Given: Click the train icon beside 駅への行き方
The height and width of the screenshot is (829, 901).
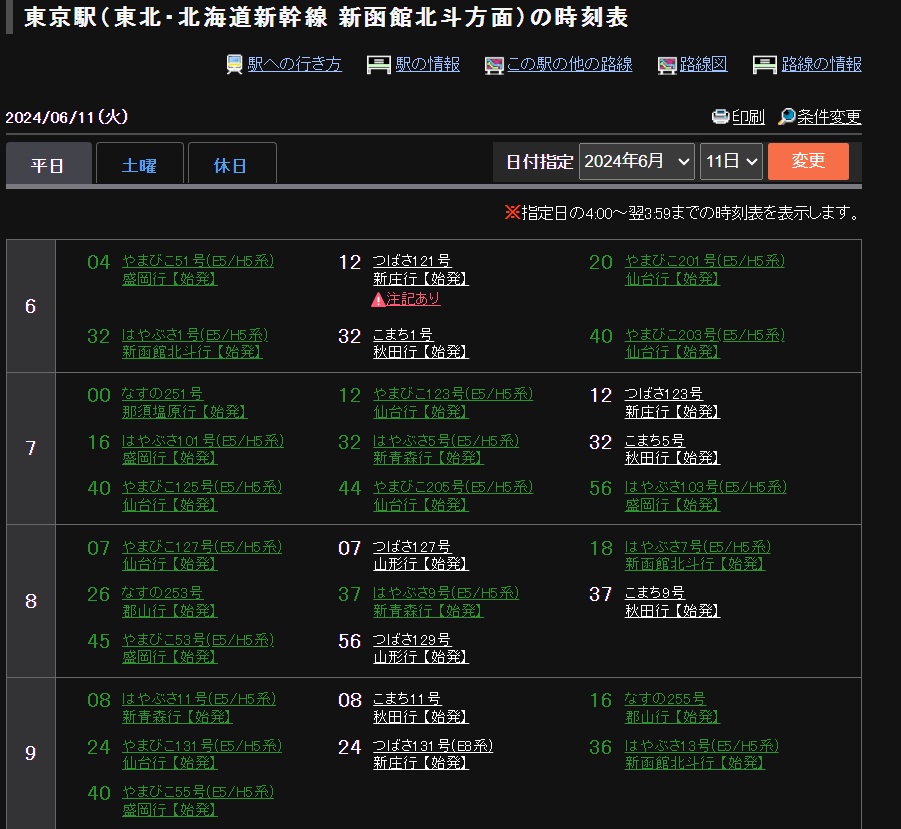Looking at the screenshot, I should (235, 65).
